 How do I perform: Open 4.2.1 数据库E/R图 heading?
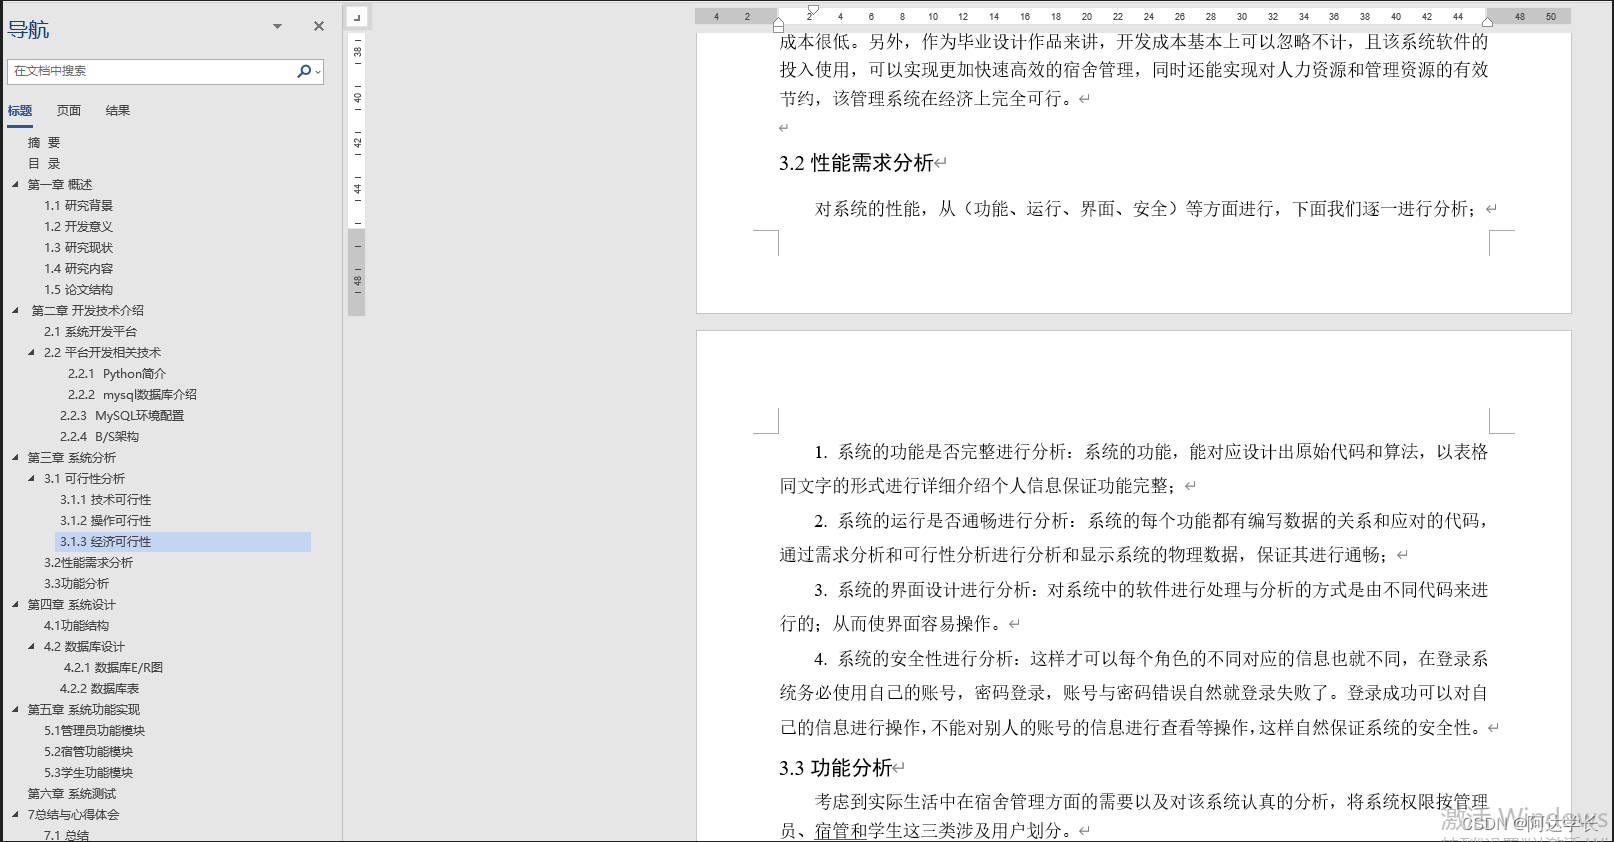pos(113,667)
